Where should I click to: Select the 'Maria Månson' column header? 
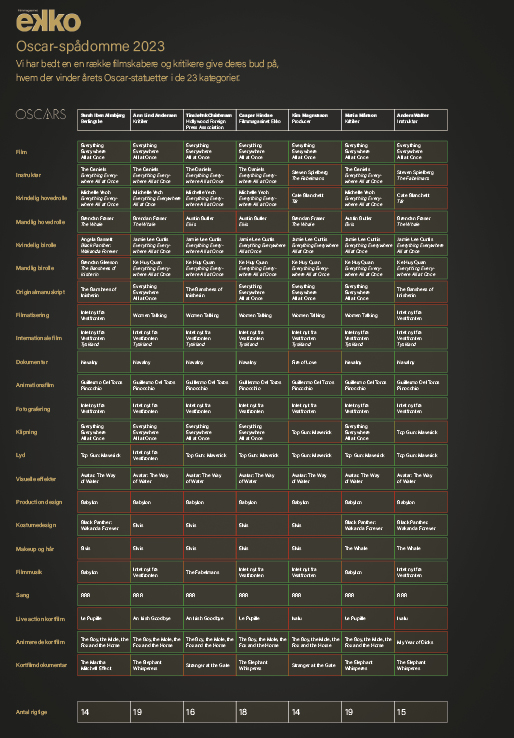[x=368, y=120]
